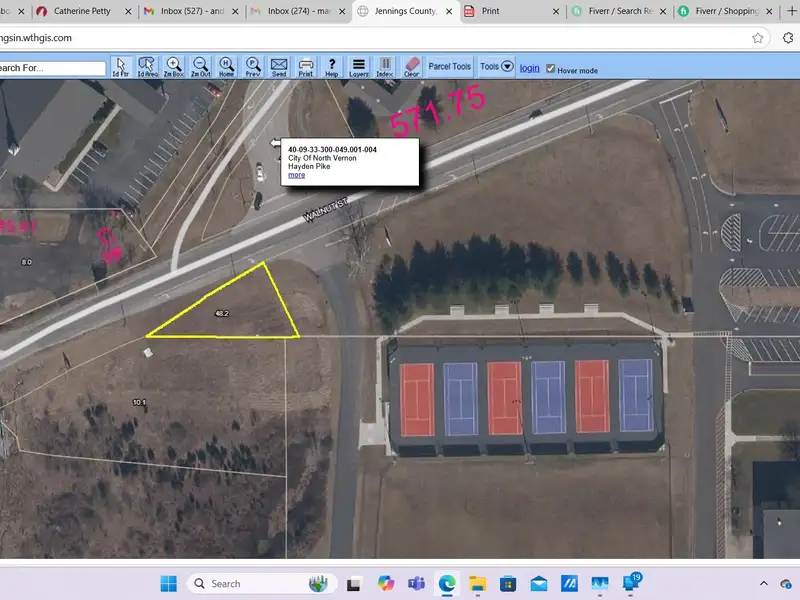Click the Send envelope icon
Screen dimensions: 800x600
click(x=279, y=67)
